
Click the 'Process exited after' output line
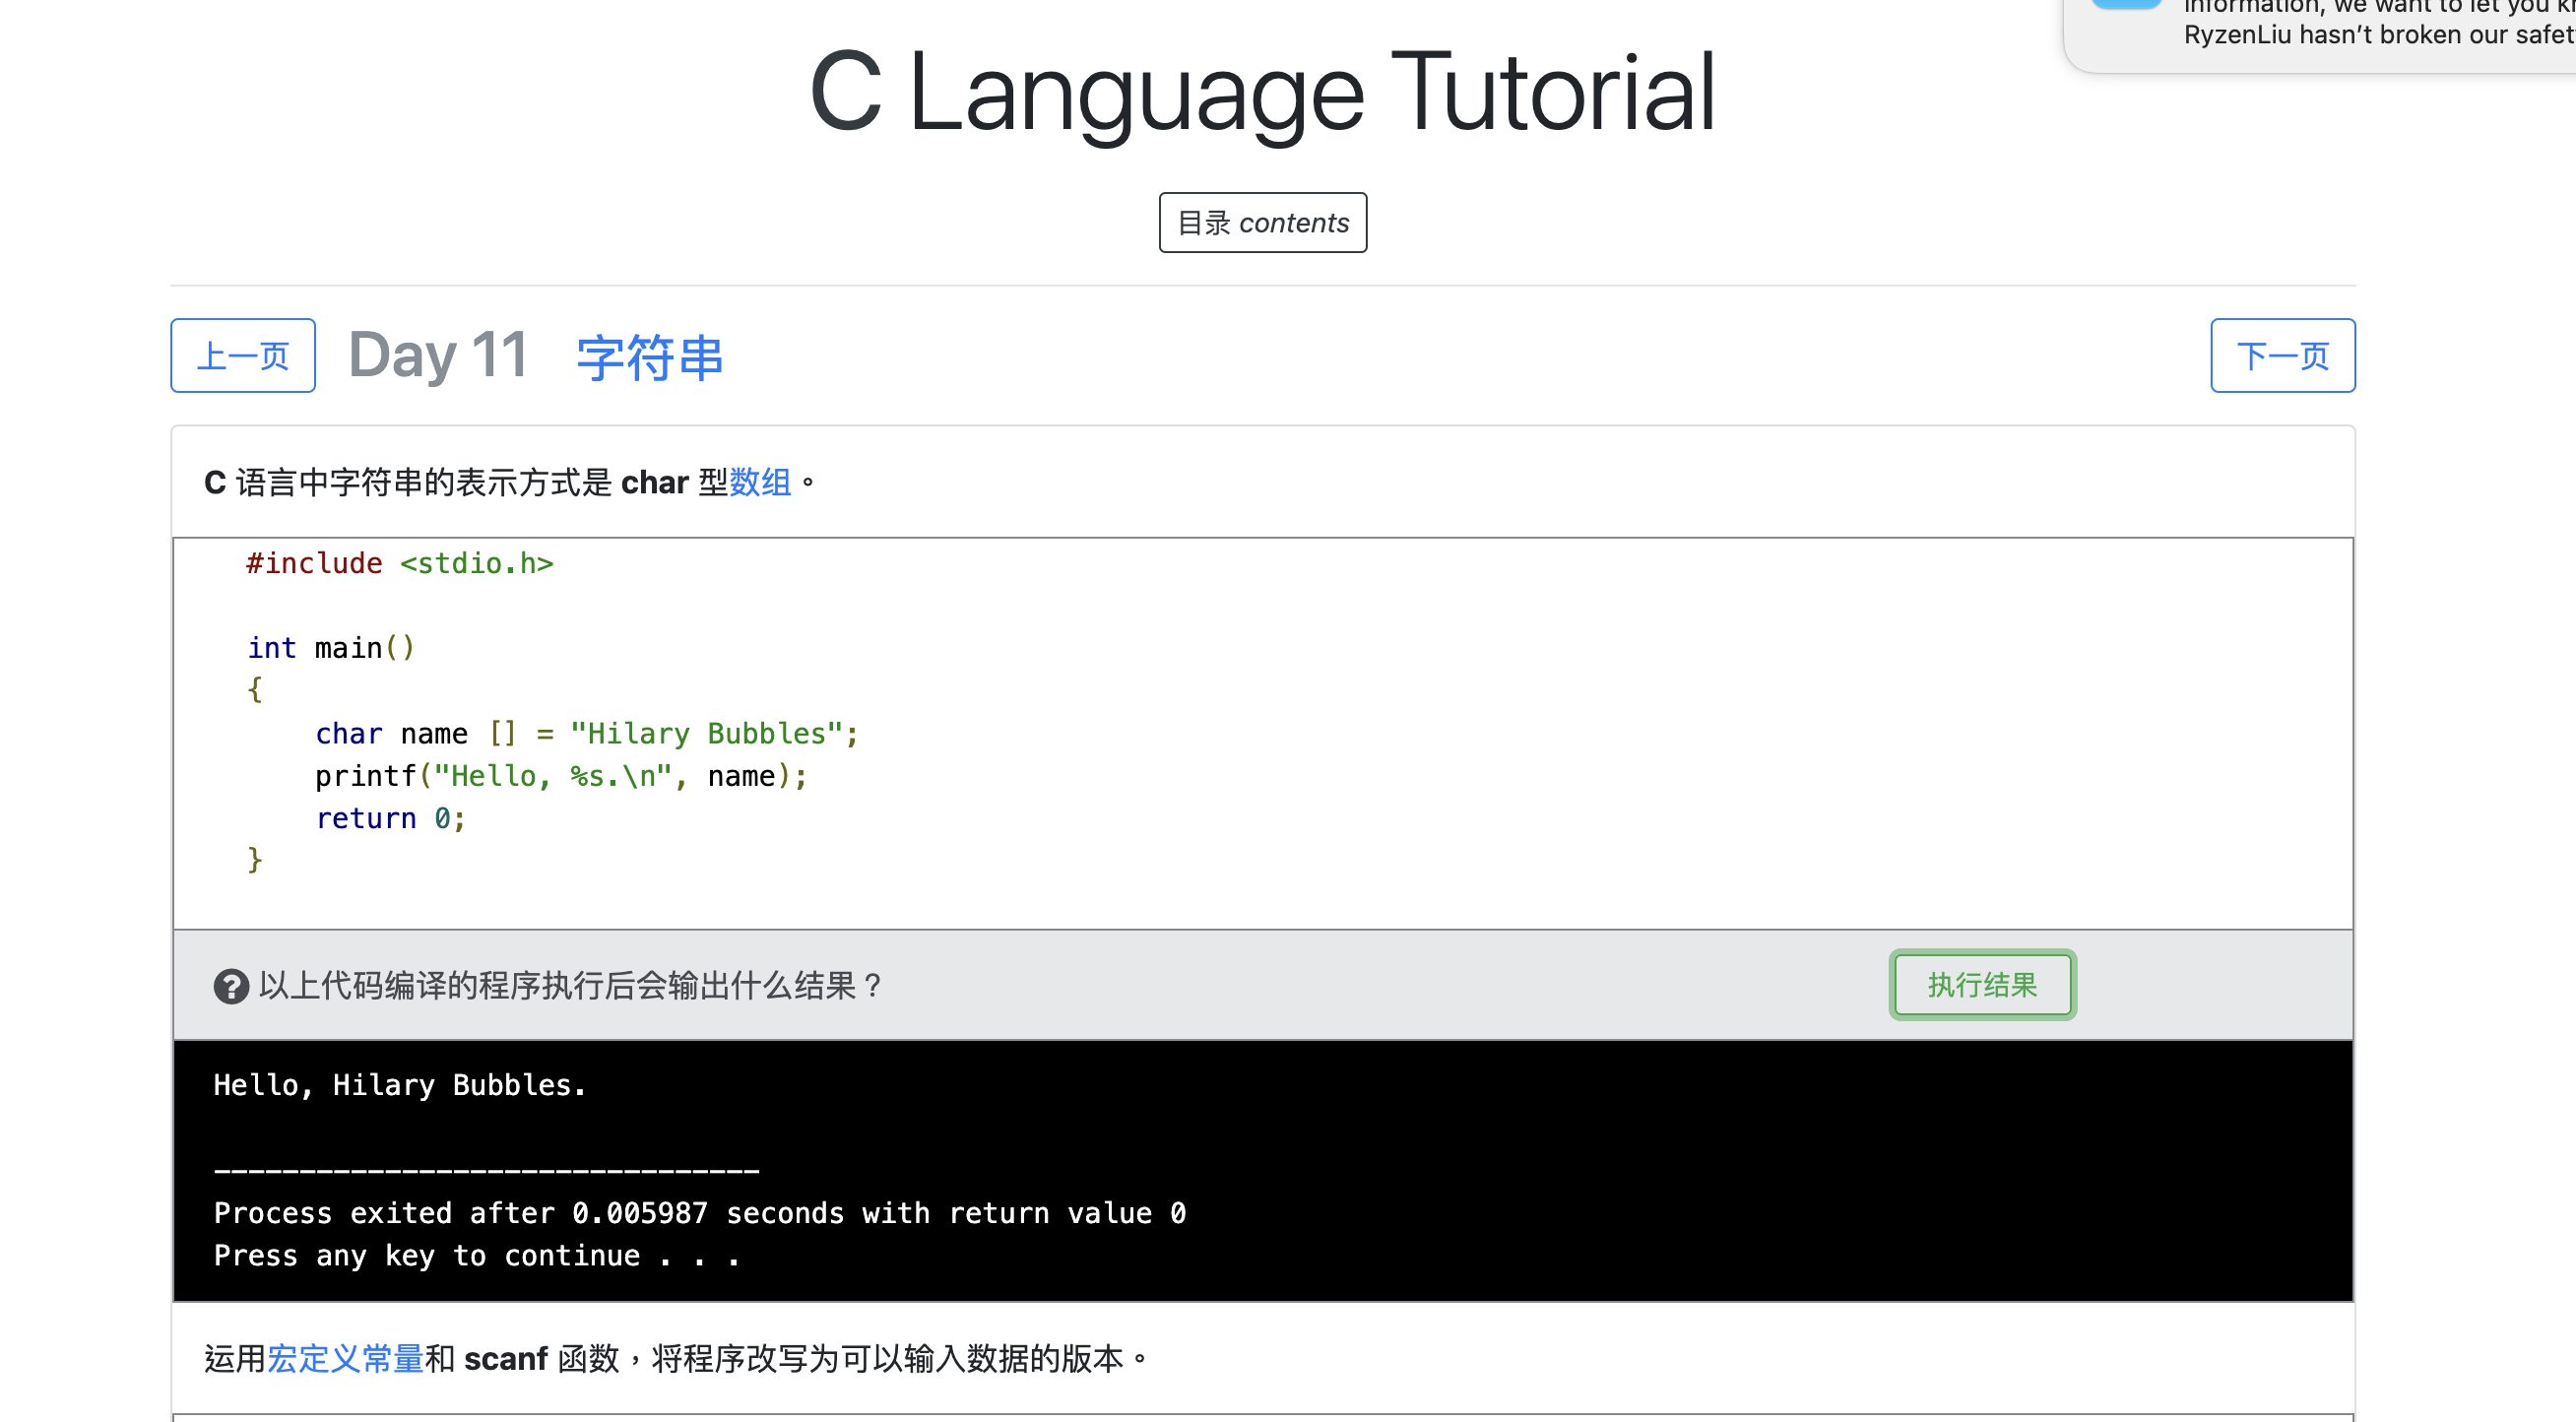pos(700,1213)
